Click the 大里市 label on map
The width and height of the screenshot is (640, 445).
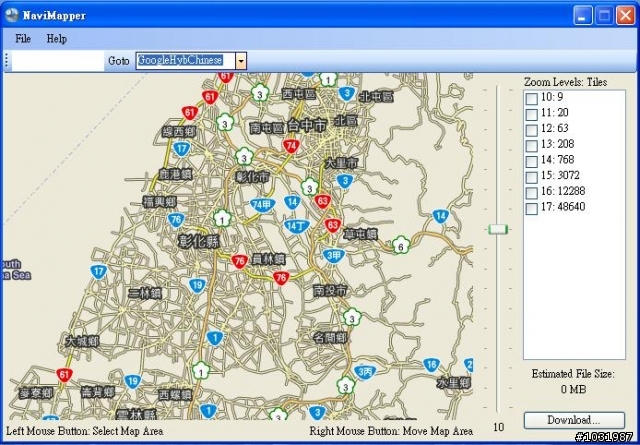(x=341, y=163)
